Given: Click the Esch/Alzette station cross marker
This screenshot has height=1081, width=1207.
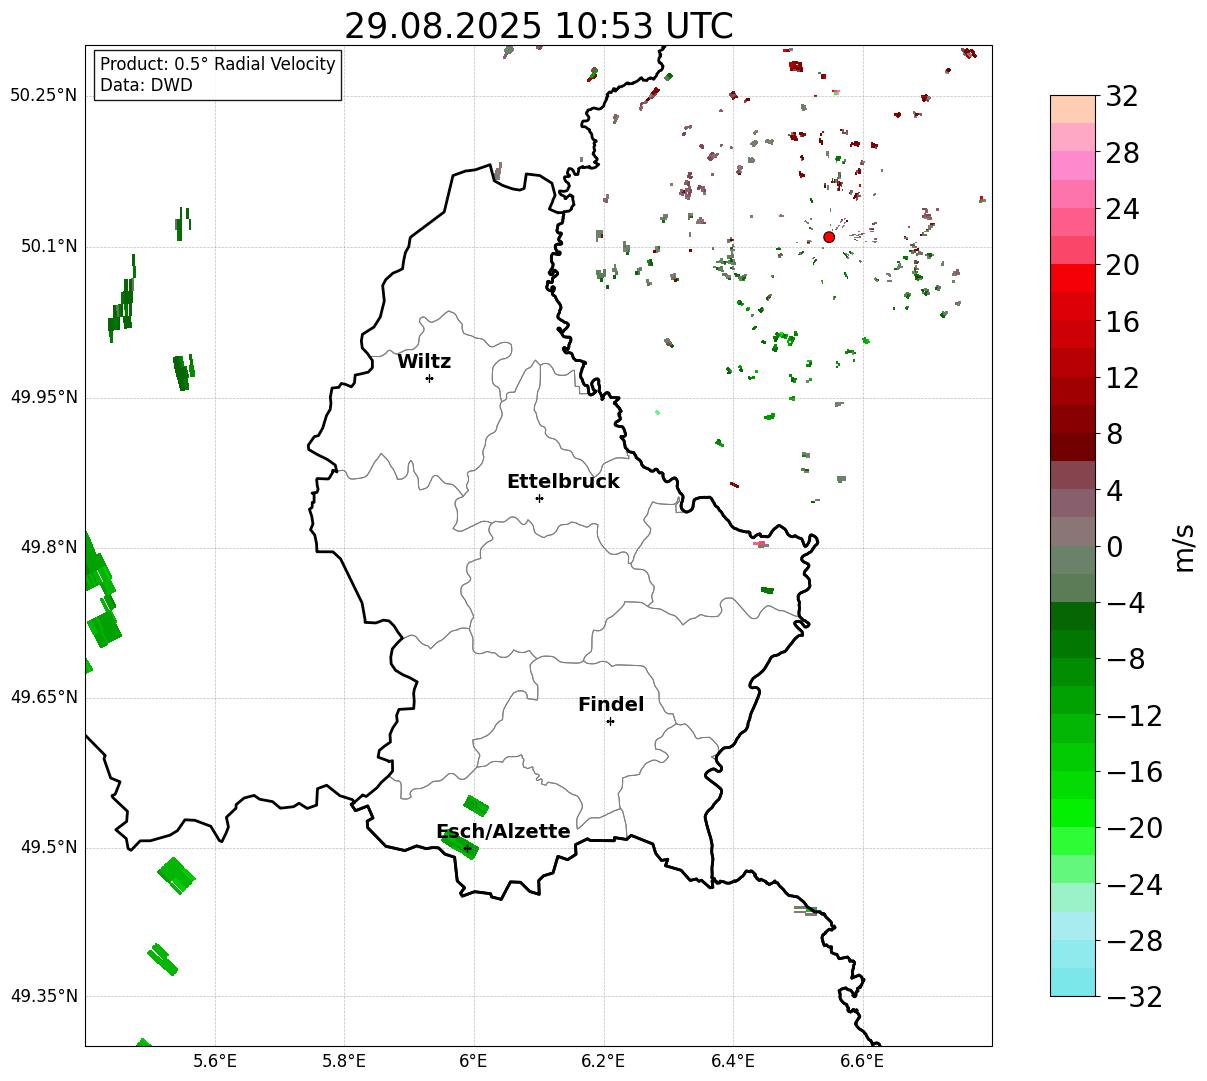Looking at the screenshot, I should (x=467, y=848).
